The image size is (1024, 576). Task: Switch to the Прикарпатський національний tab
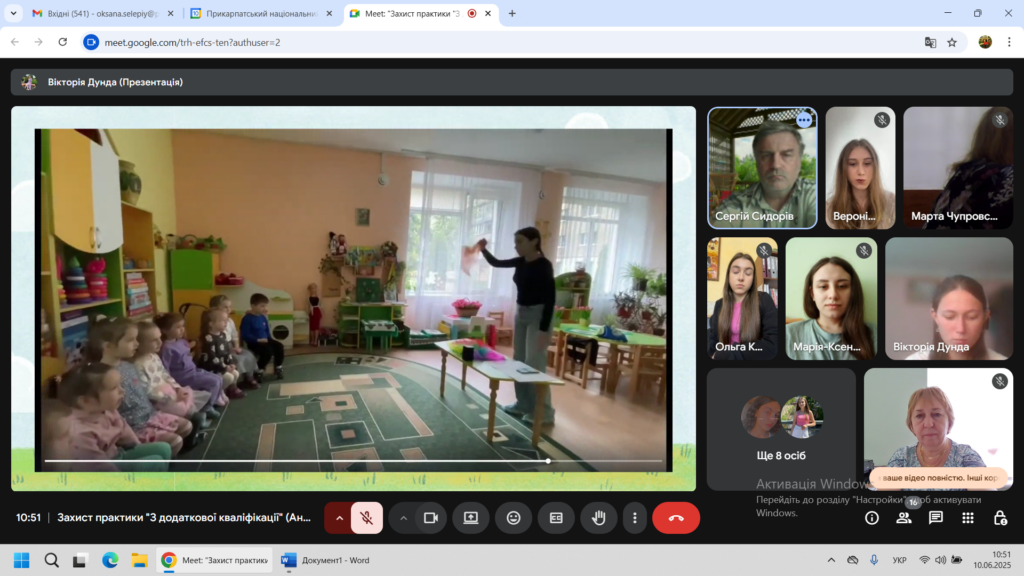260,14
